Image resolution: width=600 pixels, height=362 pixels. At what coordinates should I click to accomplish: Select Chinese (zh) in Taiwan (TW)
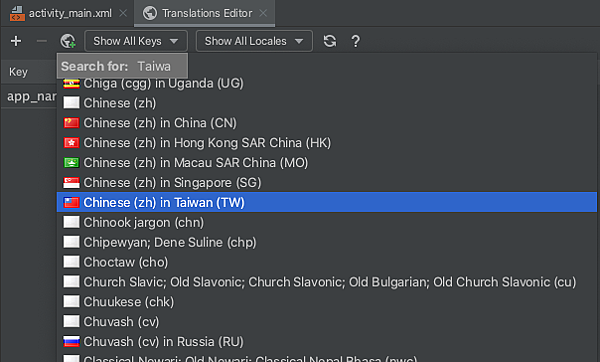(x=327, y=202)
